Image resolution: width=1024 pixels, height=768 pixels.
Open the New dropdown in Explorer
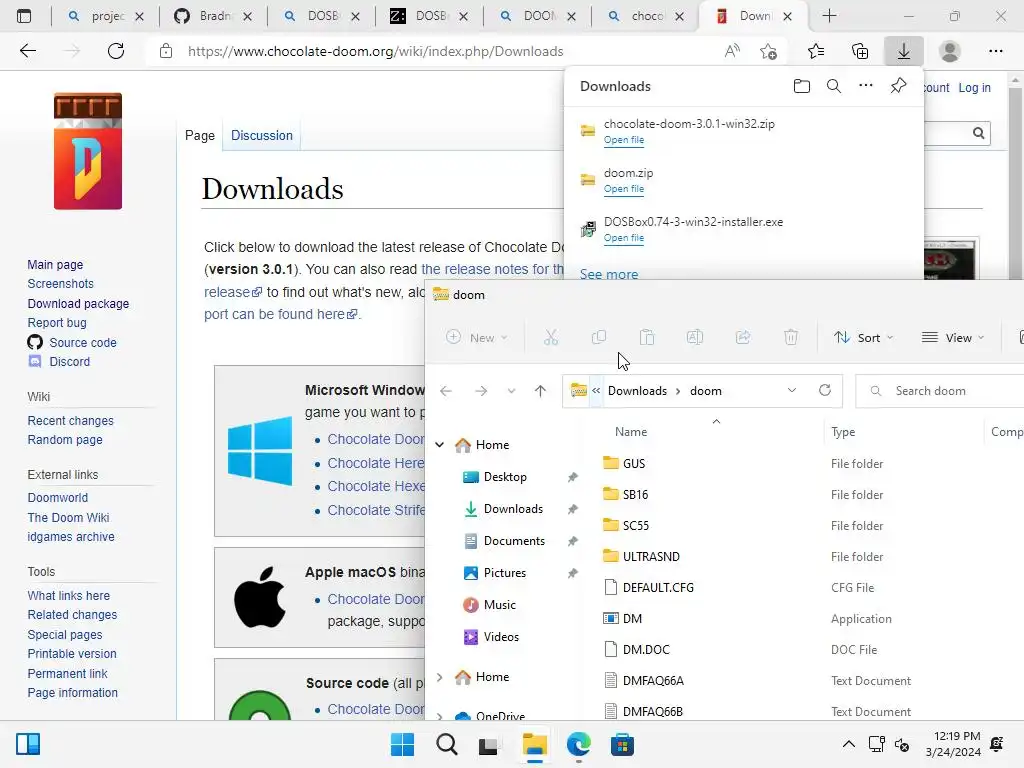point(476,337)
